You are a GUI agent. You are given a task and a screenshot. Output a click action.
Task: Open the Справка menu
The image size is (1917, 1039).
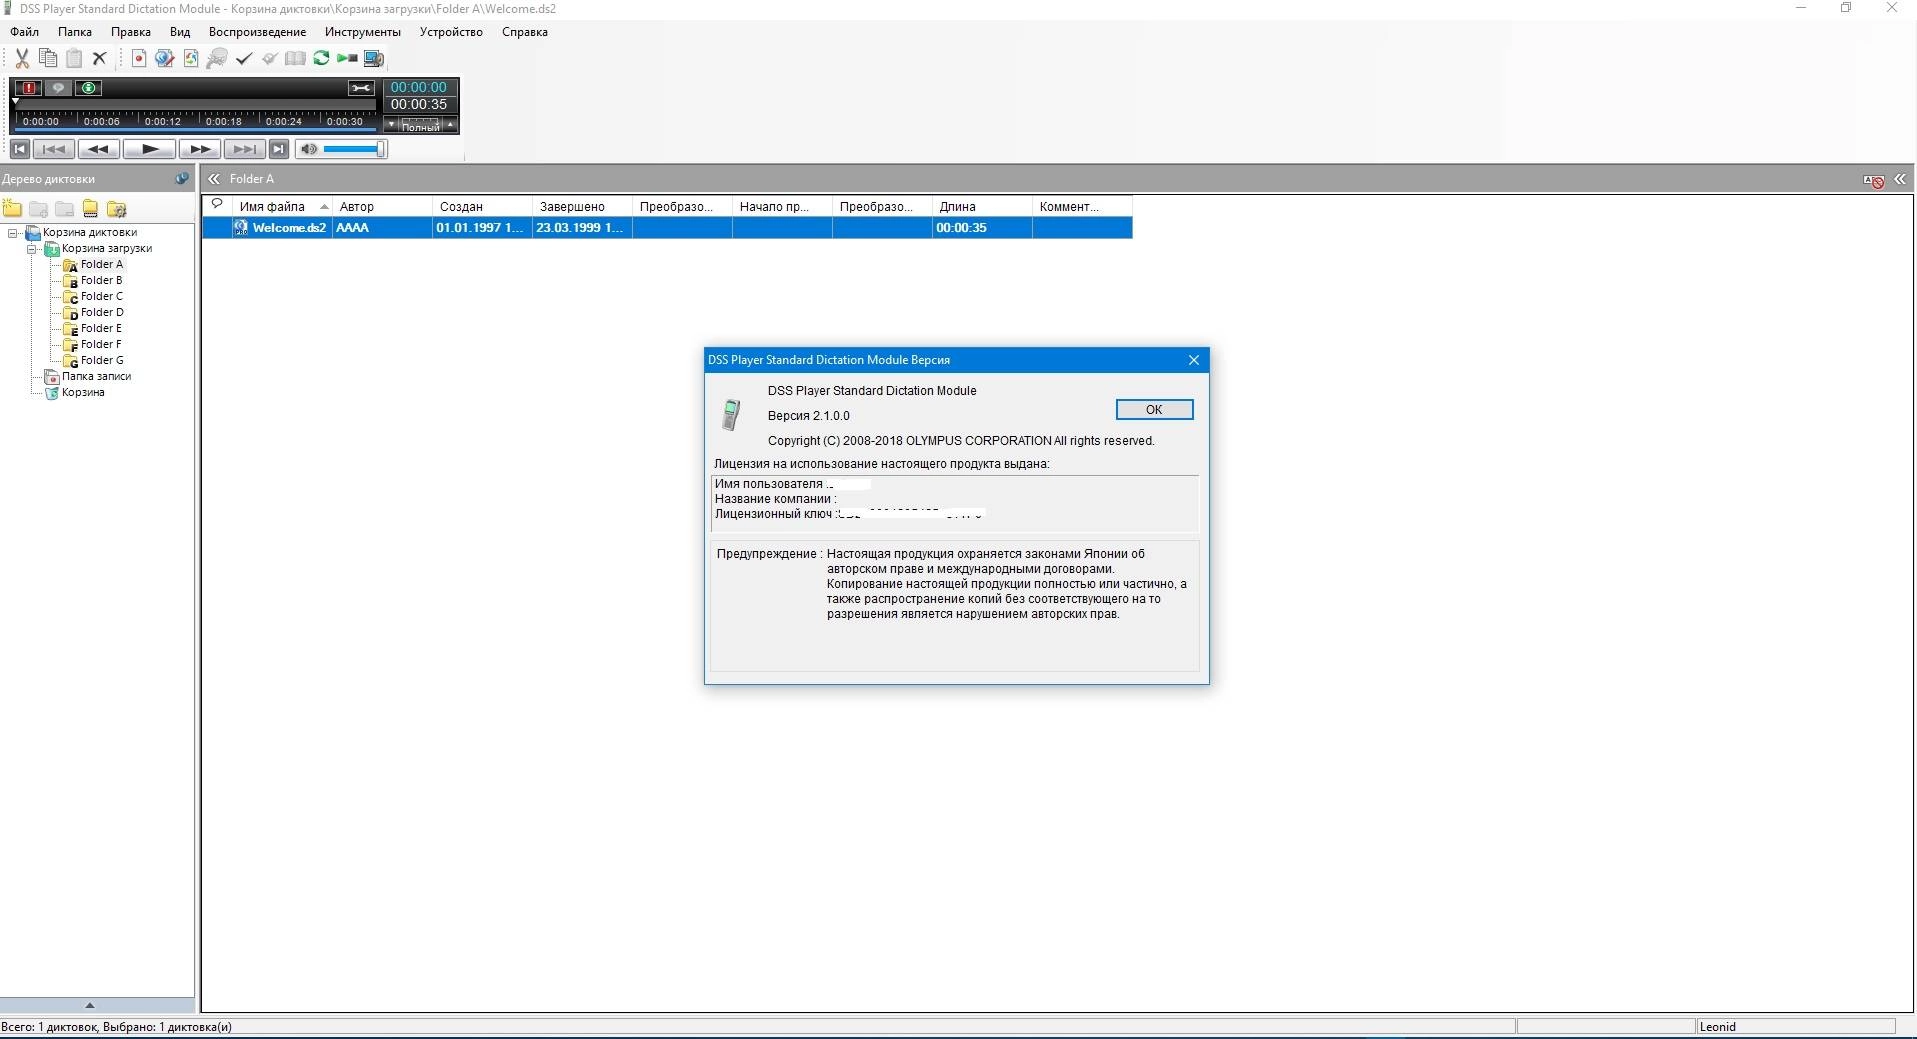tap(525, 32)
